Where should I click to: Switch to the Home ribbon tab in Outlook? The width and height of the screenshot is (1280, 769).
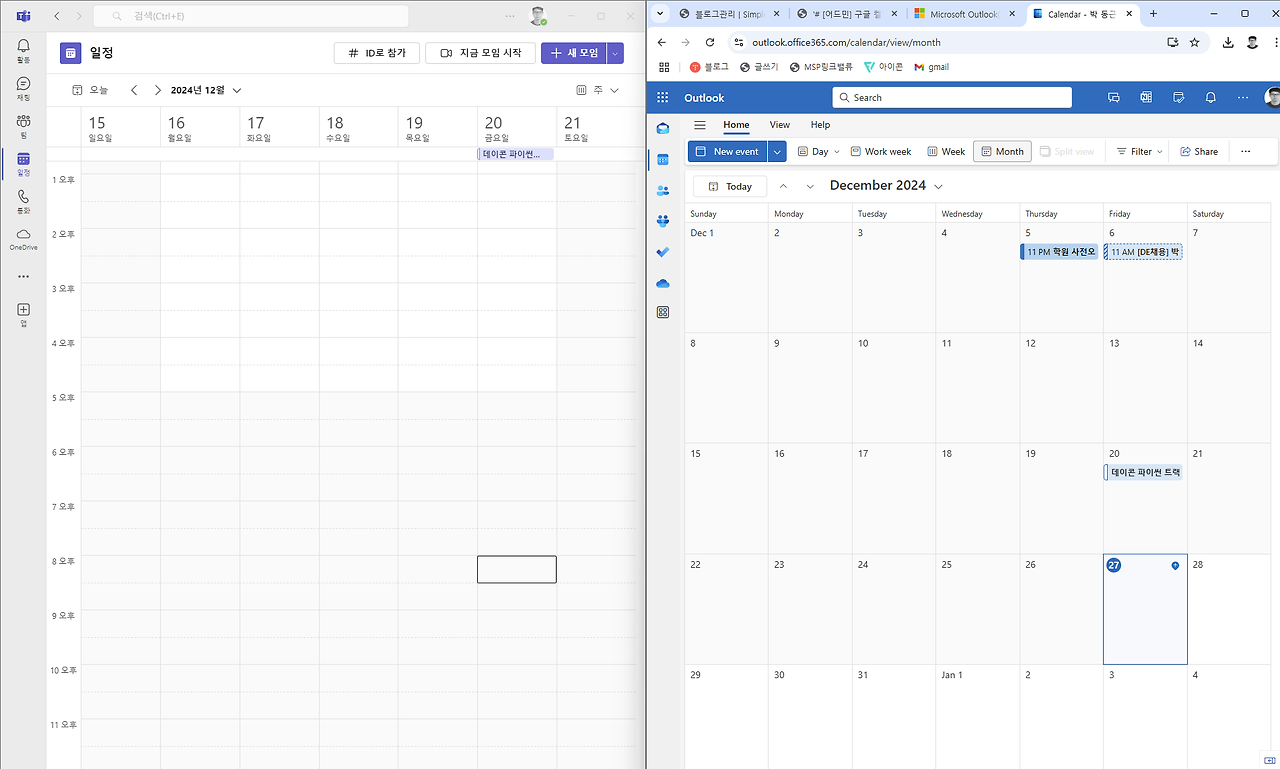pyautogui.click(x=736, y=125)
